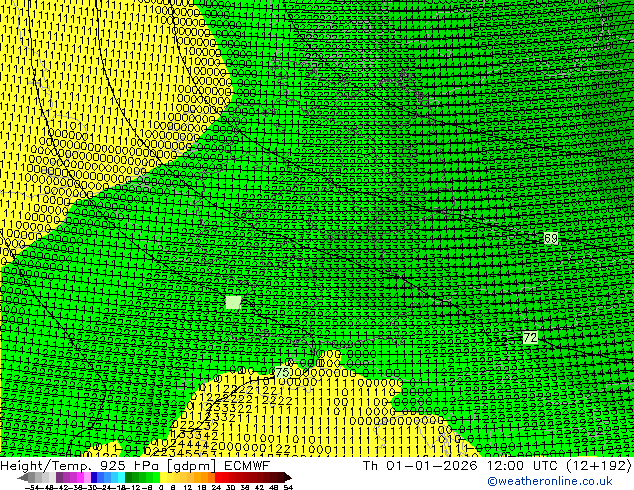Click the (12+192) forecast hour text
Screen dimensions: 634x490
point(599,465)
